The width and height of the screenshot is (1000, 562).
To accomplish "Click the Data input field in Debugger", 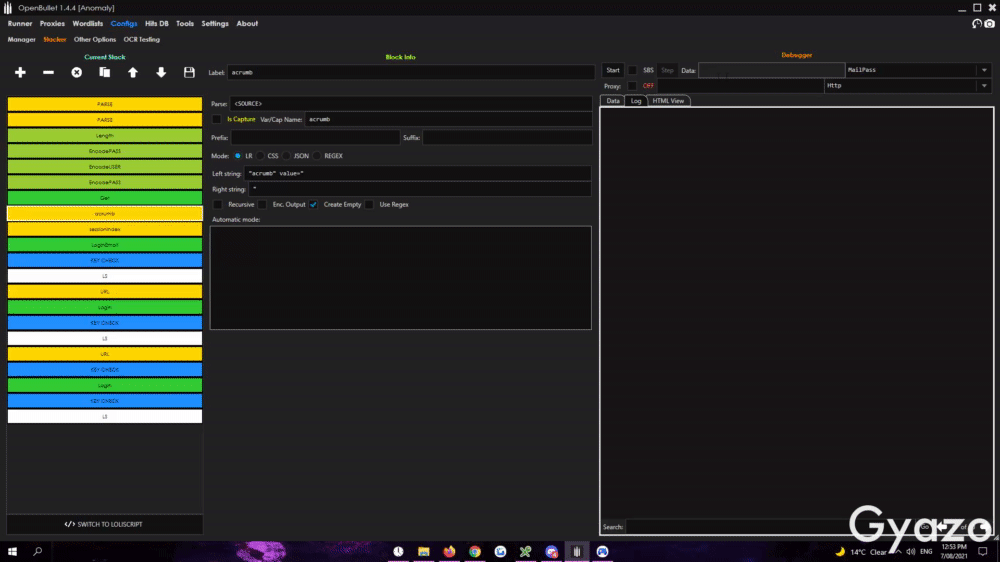I will (772, 70).
